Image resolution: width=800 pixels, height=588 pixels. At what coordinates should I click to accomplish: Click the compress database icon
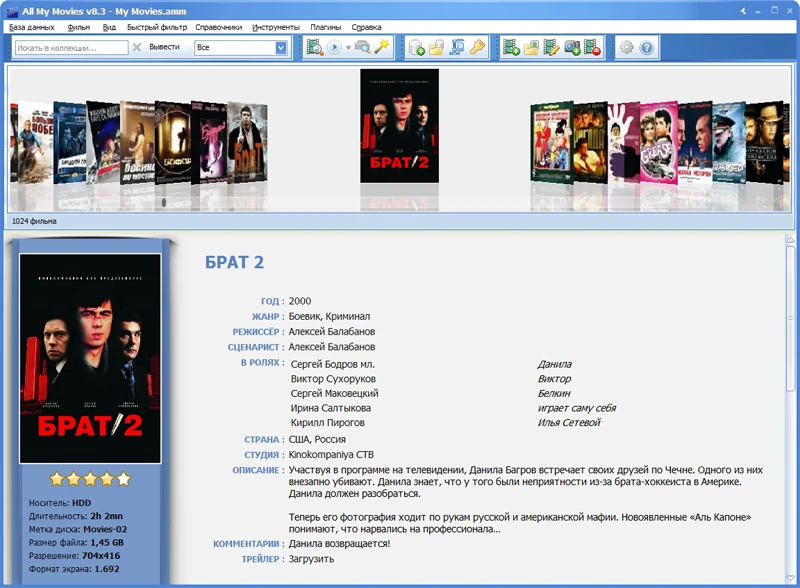pos(457,47)
